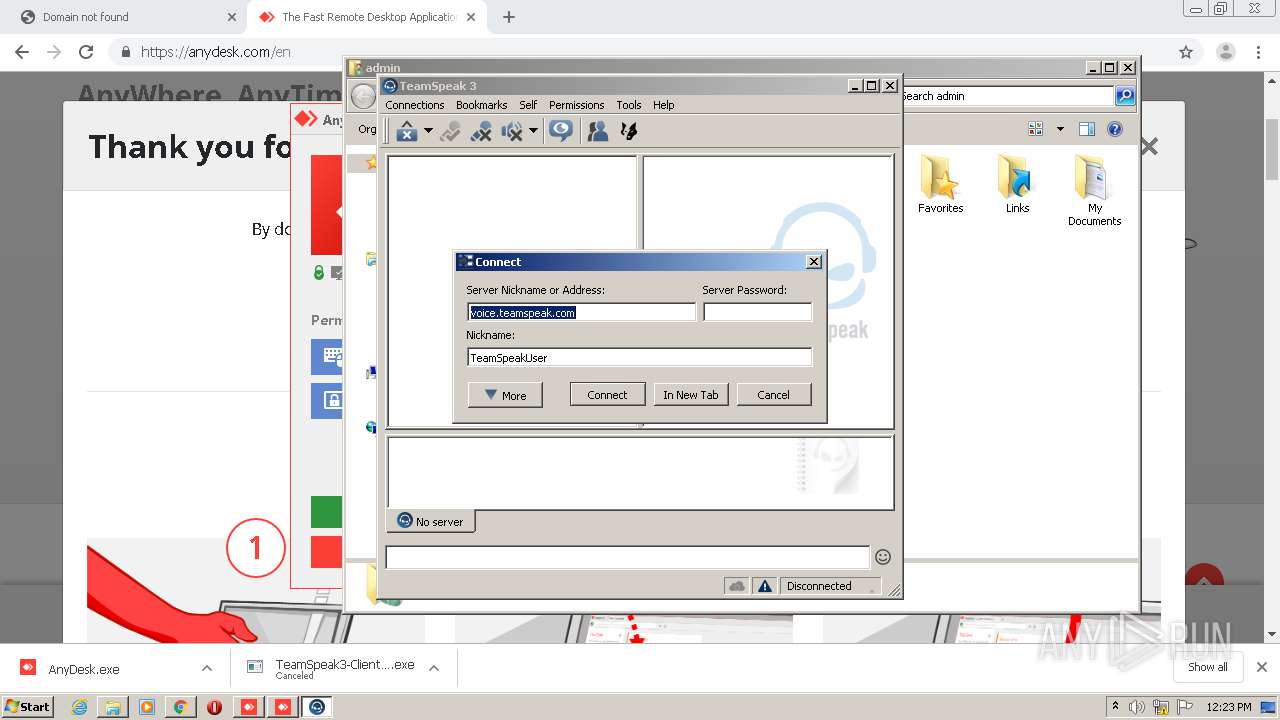Click the search magnifier in admin window

pos(1125,96)
